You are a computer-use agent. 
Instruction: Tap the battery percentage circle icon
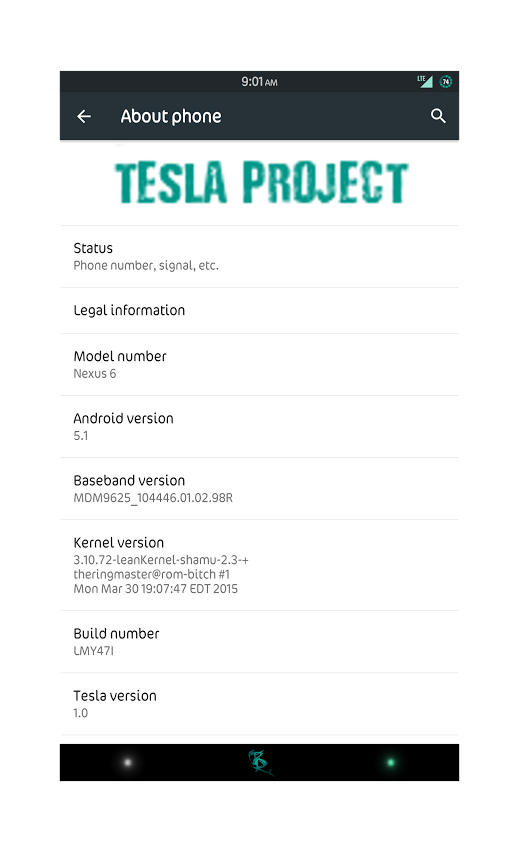tap(446, 82)
